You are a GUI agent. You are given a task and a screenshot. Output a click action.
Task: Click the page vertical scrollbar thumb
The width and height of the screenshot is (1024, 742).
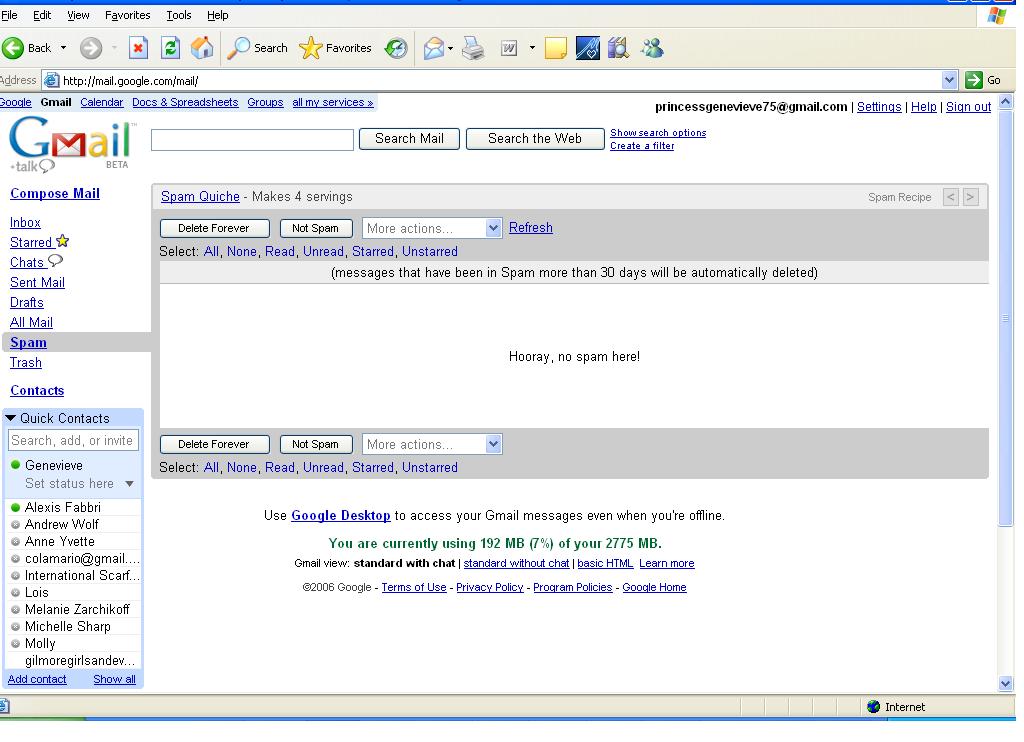pos(1006,318)
